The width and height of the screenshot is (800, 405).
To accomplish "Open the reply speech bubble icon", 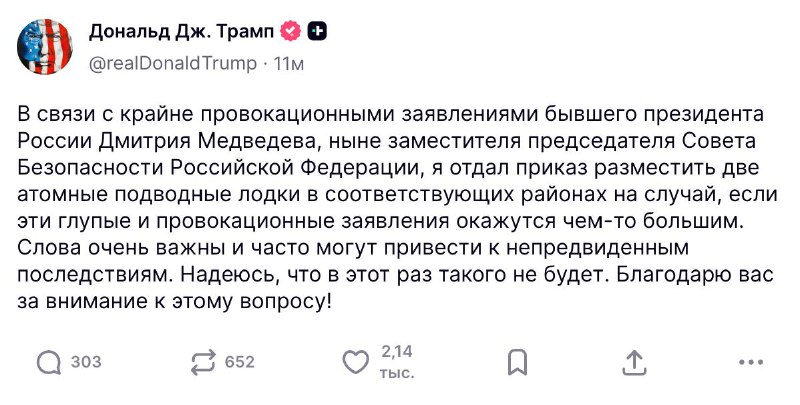I will (x=48, y=364).
